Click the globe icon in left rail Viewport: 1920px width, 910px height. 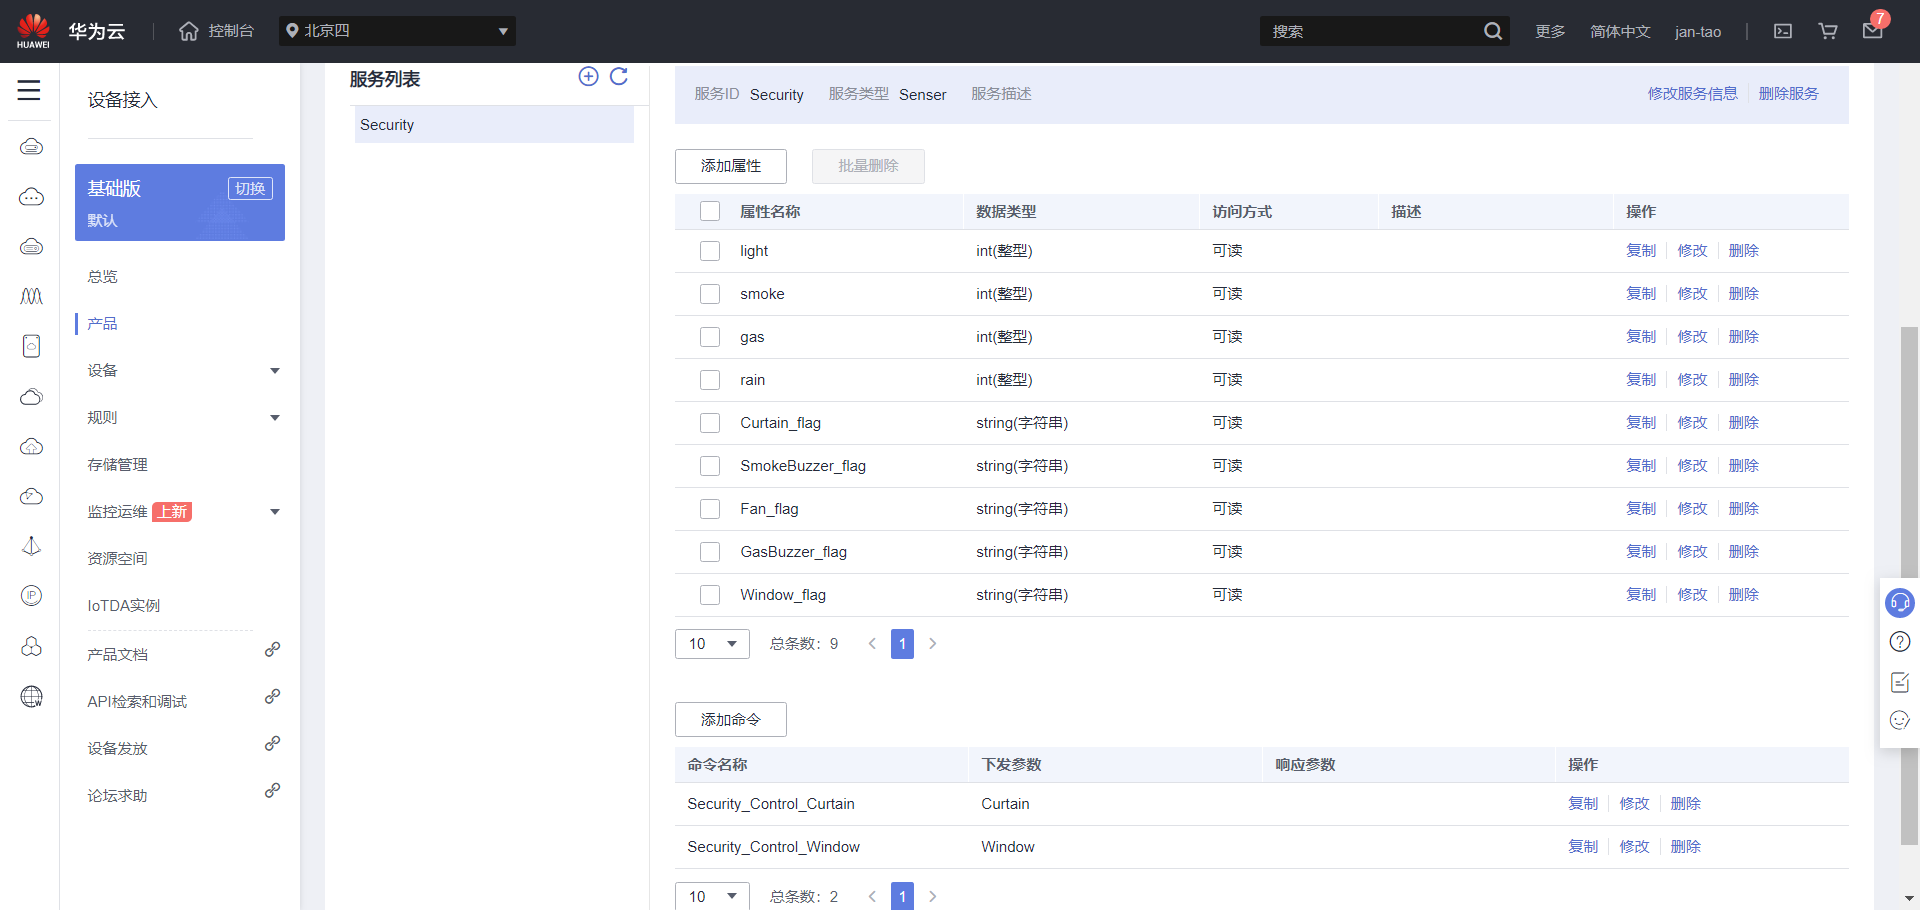click(32, 697)
